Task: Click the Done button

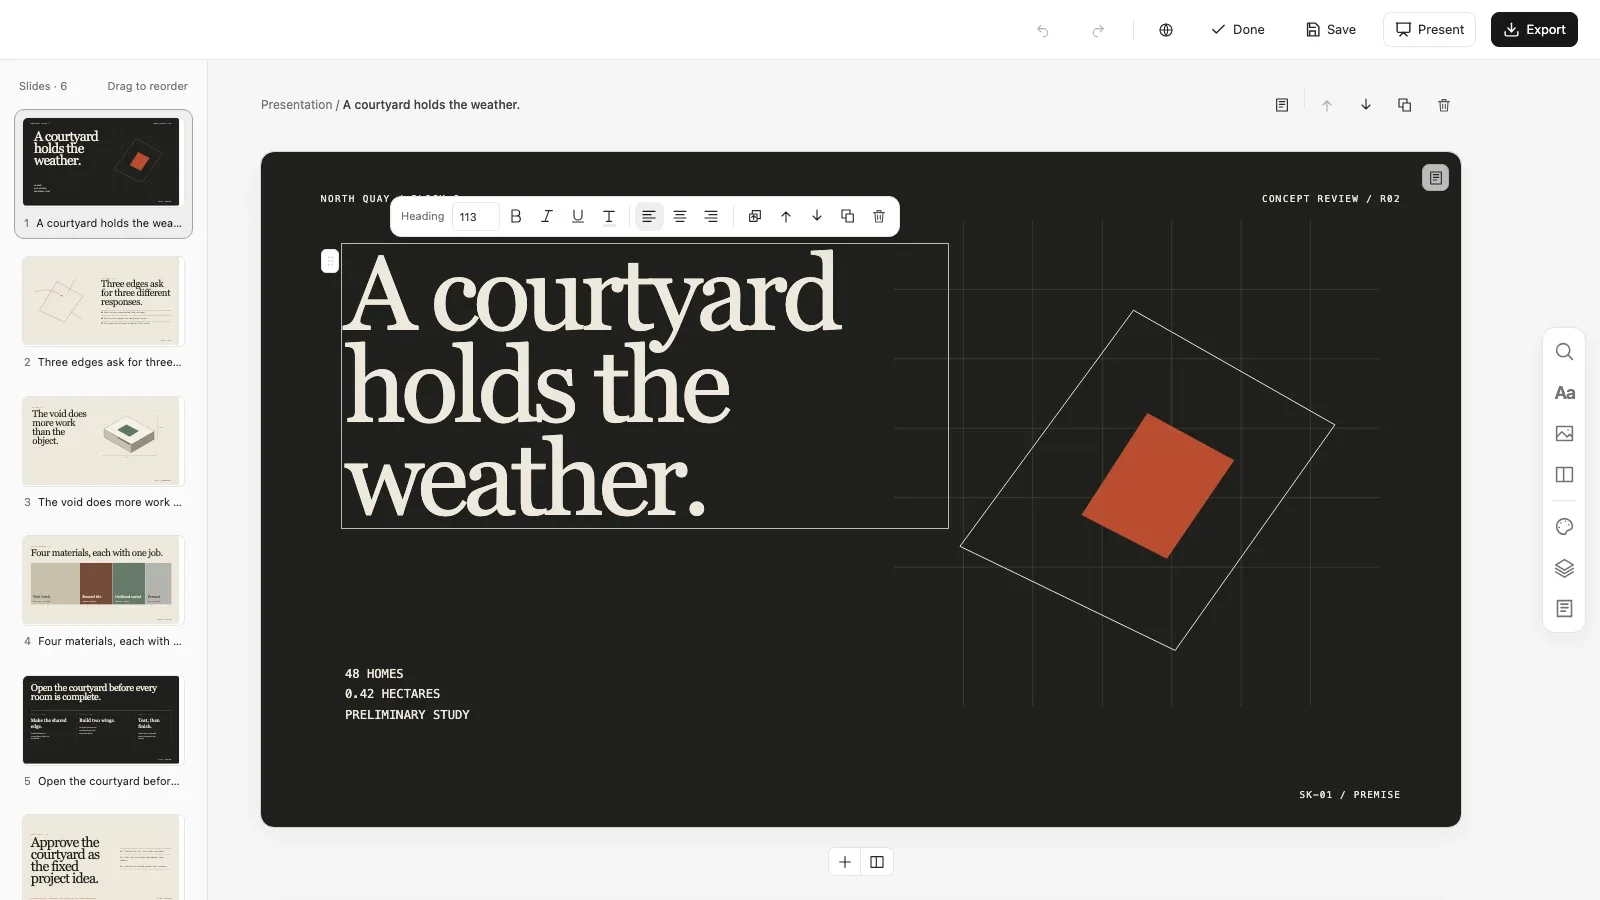Action: pyautogui.click(x=1238, y=30)
